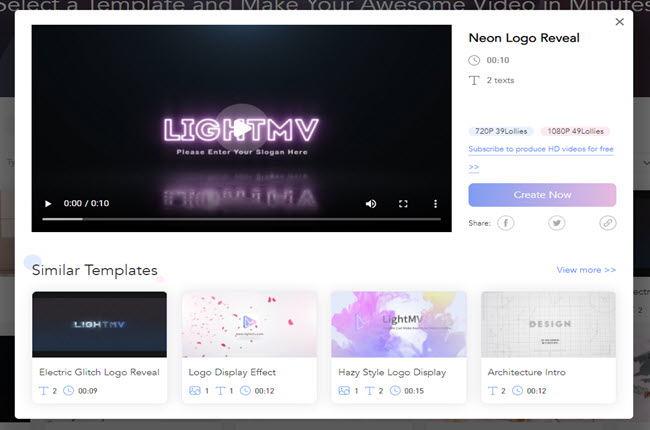Click the Neon Logo Reveal title
This screenshot has width=650, height=430.
[x=523, y=39]
